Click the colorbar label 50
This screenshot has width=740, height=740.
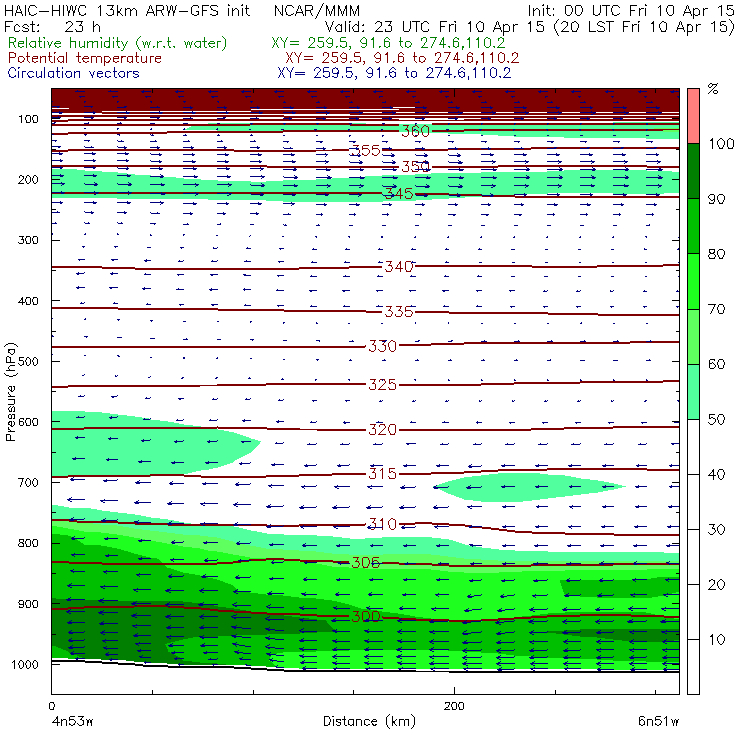click(716, 420)
